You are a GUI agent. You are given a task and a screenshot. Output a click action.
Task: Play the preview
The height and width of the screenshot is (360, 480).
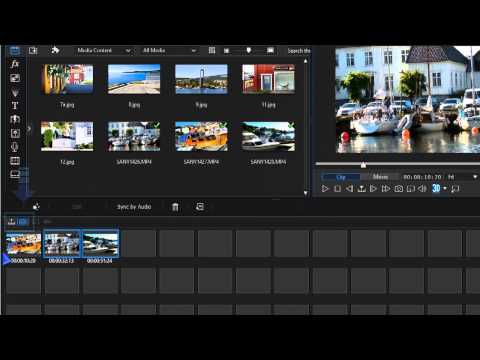tap(325, 189)
